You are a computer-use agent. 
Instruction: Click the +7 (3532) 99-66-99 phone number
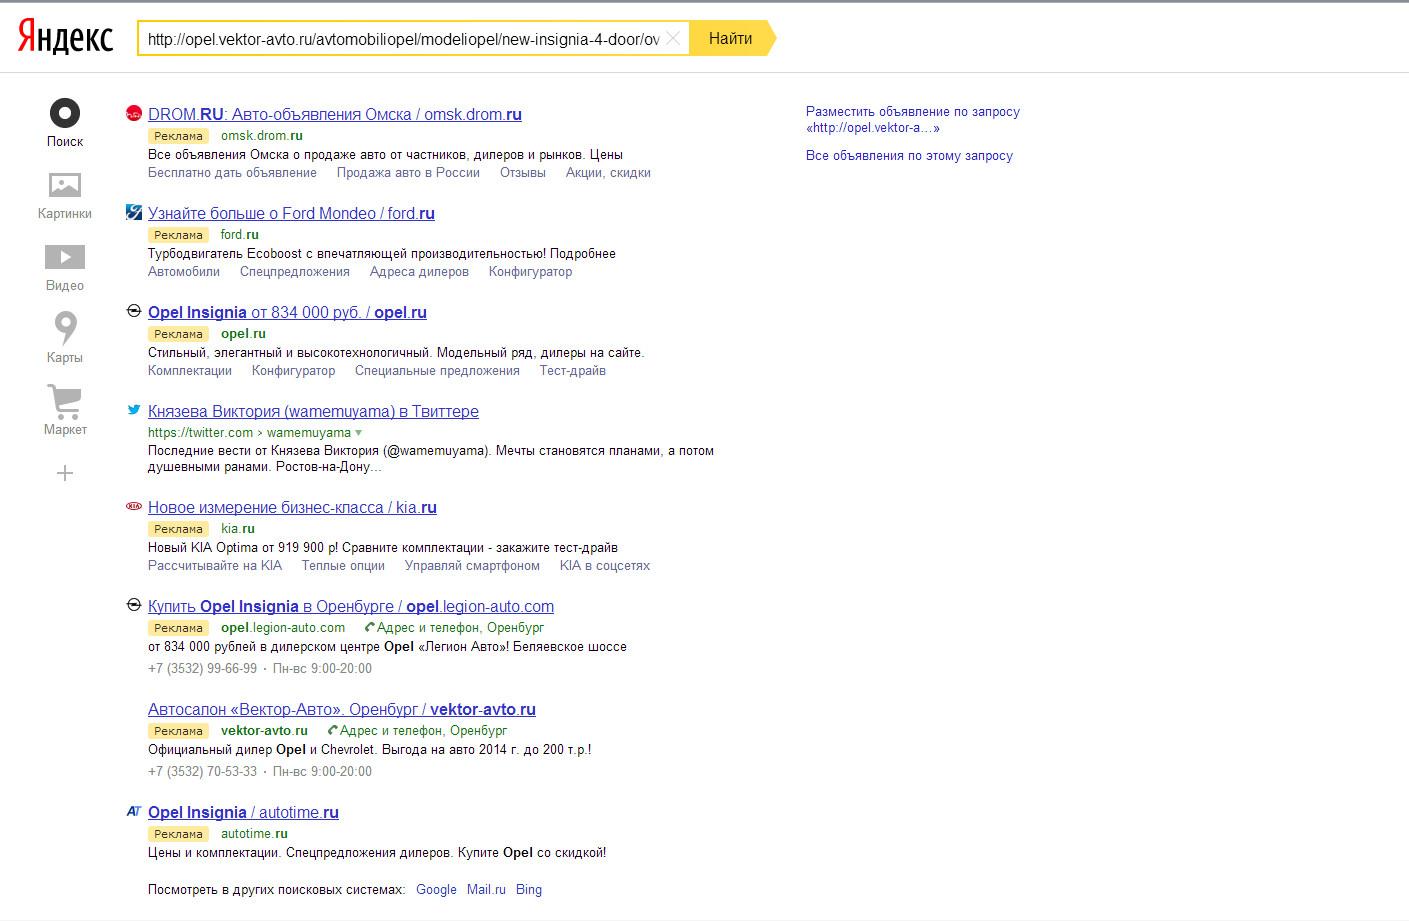(202, 668)
